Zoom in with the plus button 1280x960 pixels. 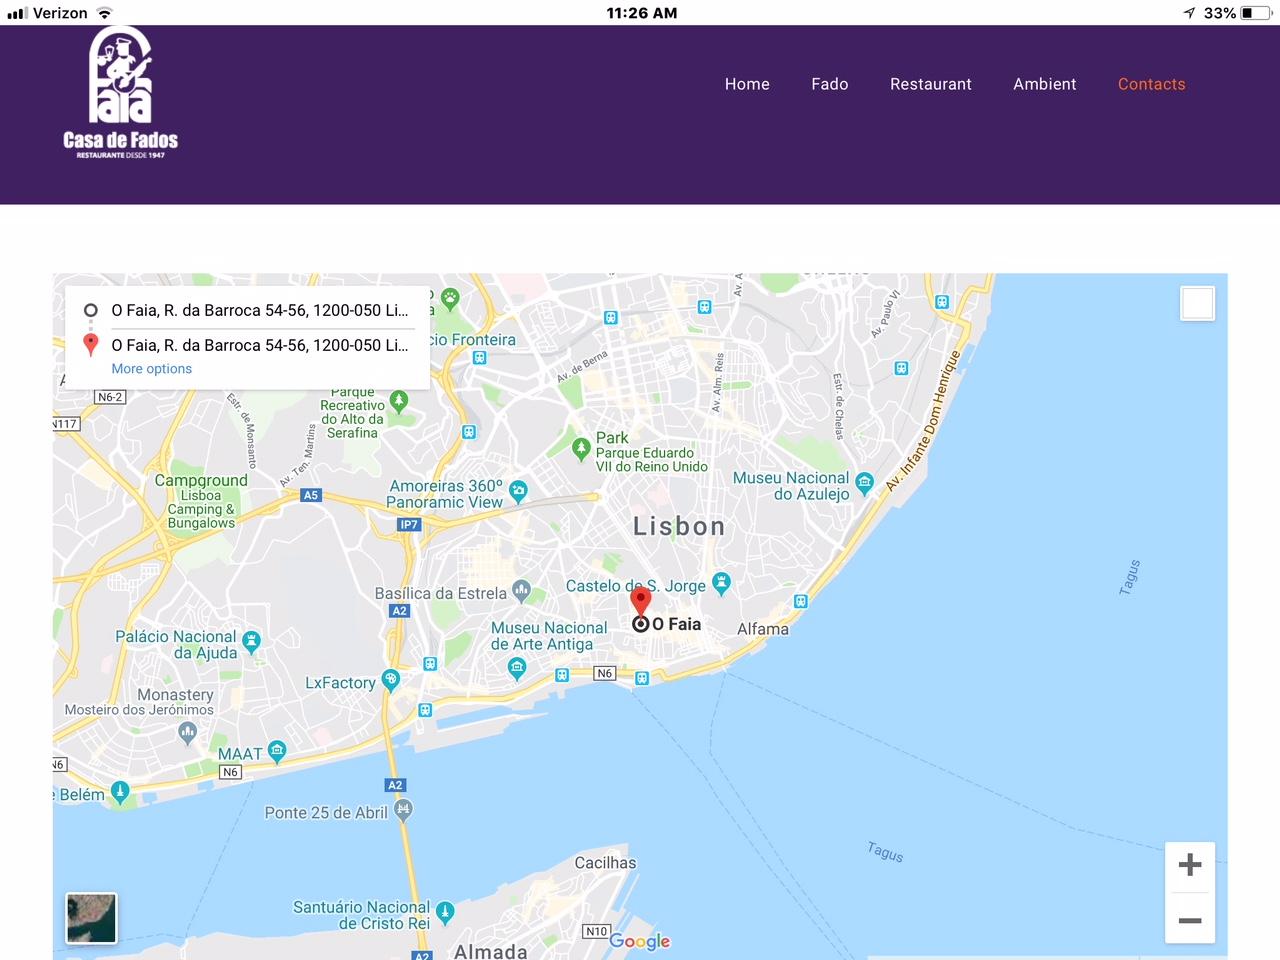1189,865
